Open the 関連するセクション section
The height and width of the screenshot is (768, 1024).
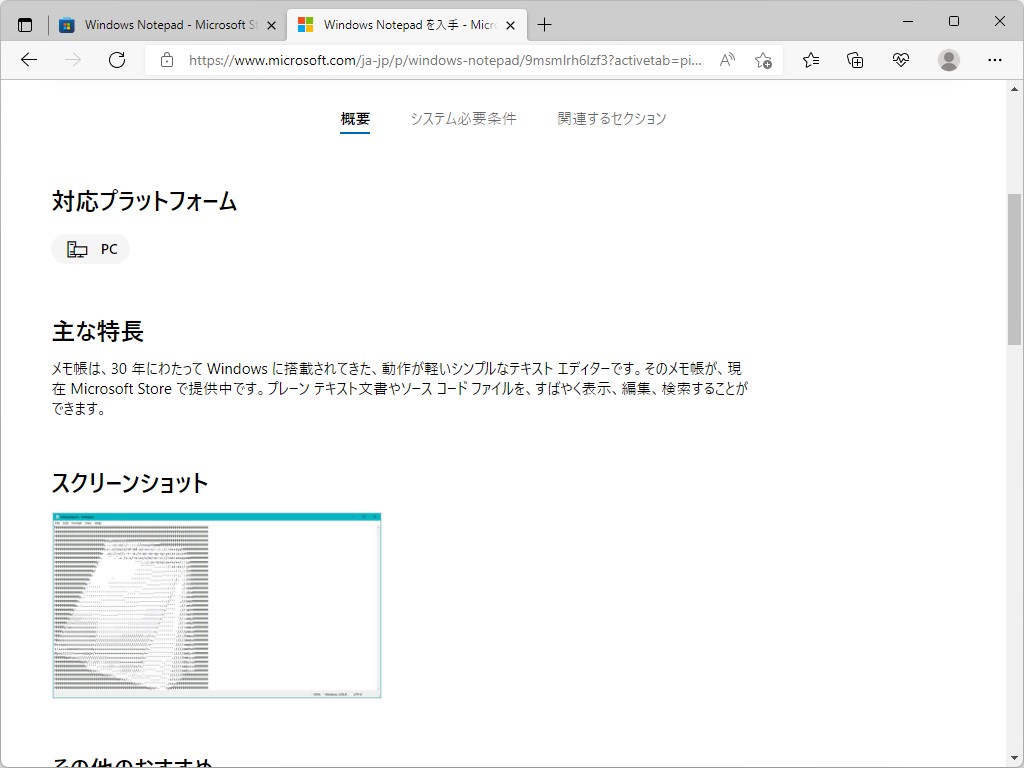[612, 118]
